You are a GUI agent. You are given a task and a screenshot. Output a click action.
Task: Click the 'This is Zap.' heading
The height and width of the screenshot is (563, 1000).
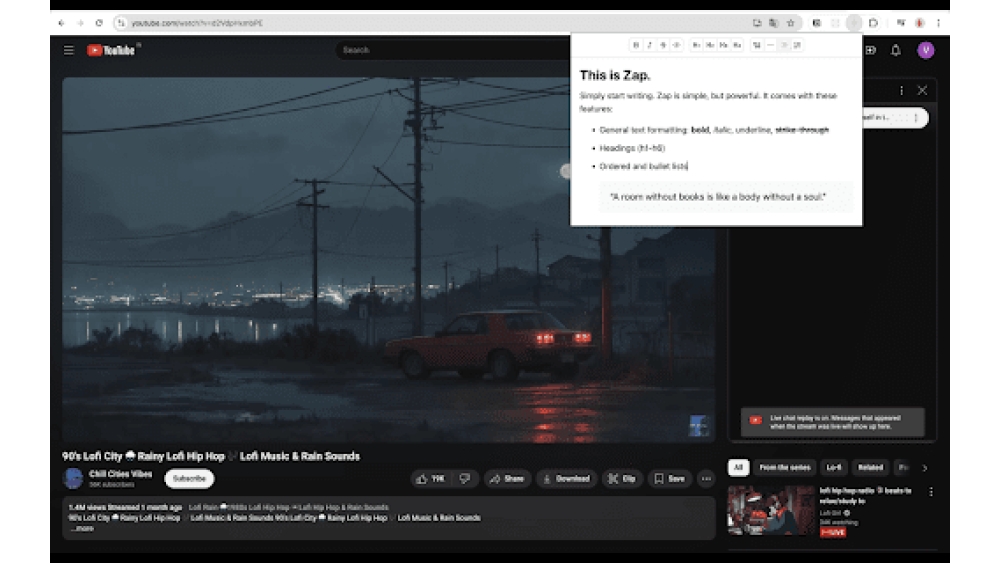615,75
